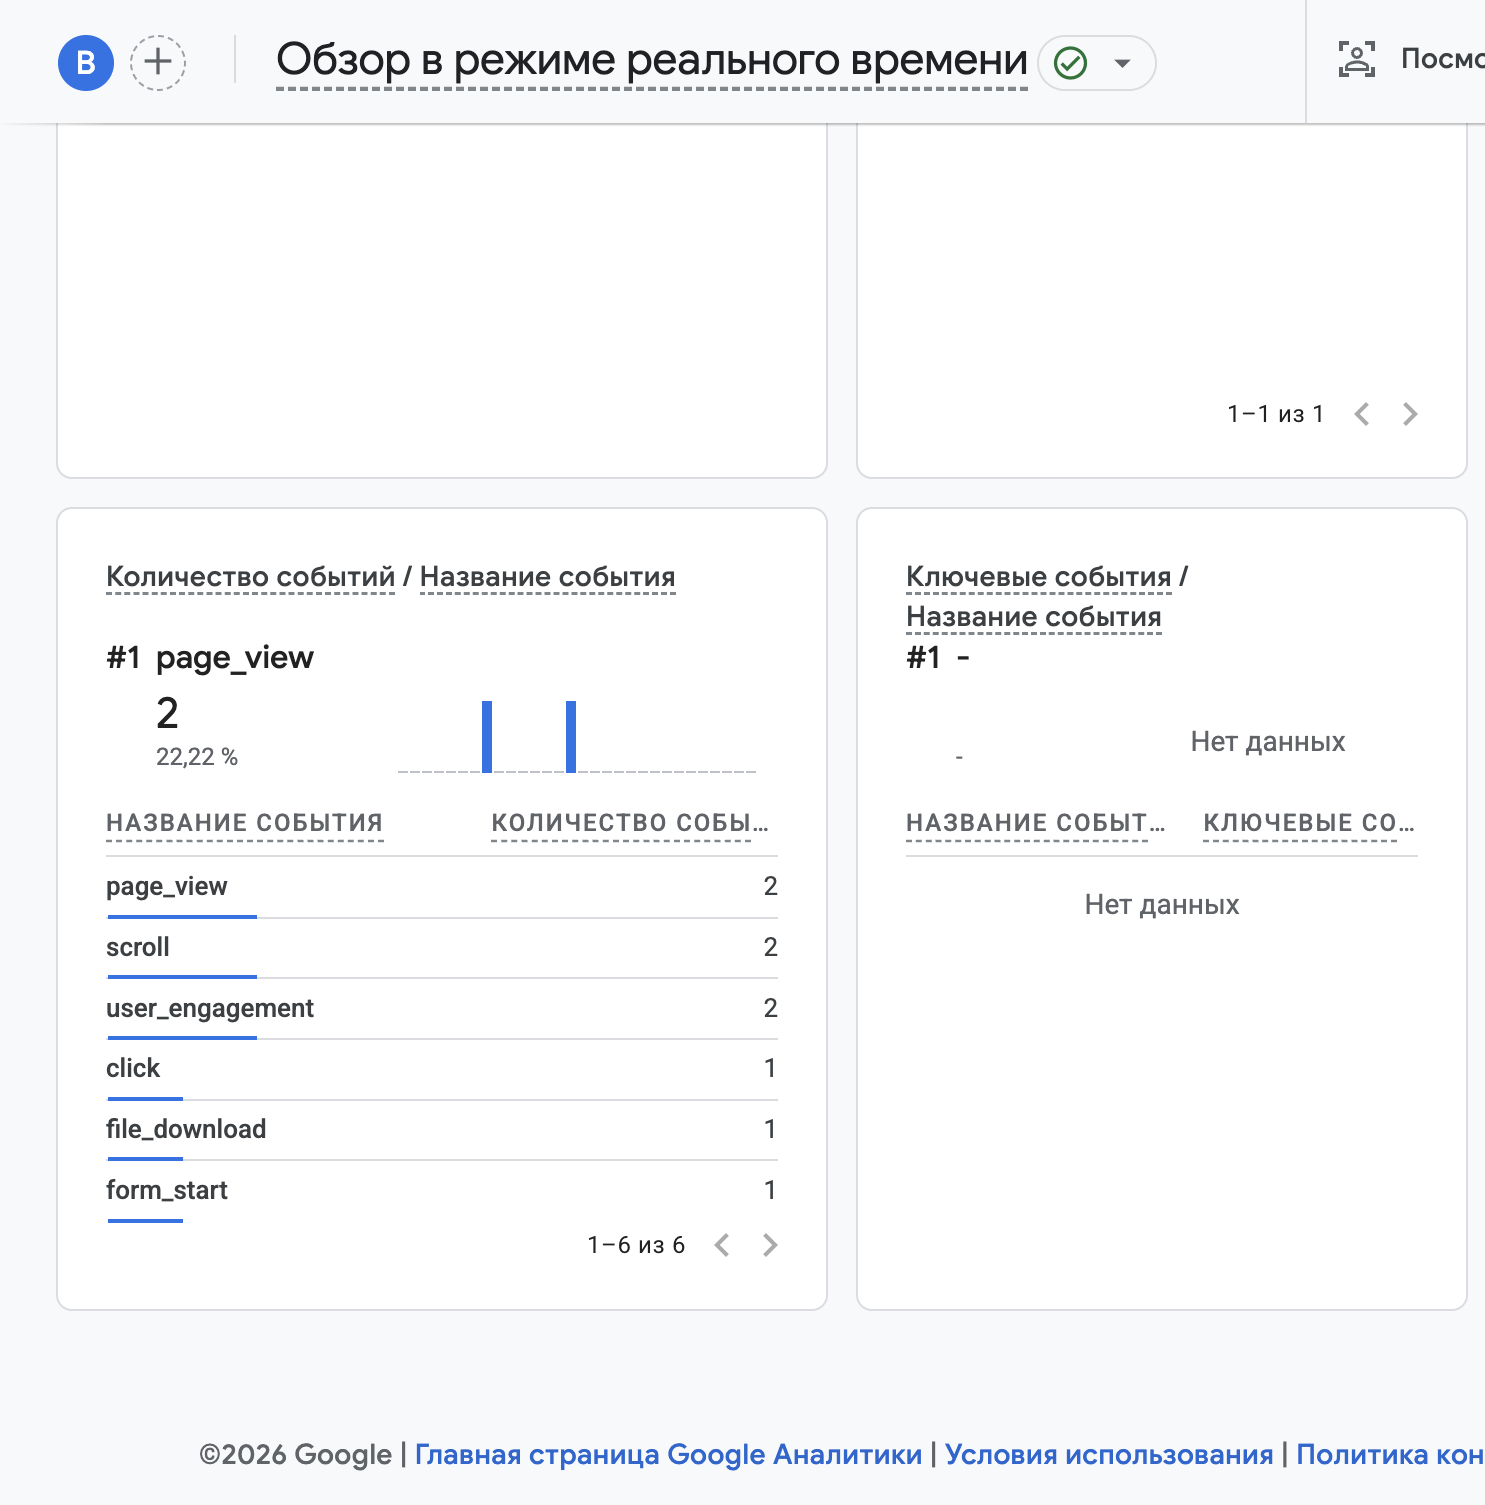Click the НАЗВАНИЕ СОБЫТ… header in key events card
This screenshot has width=1485, height=1505.
[1036, 823]
